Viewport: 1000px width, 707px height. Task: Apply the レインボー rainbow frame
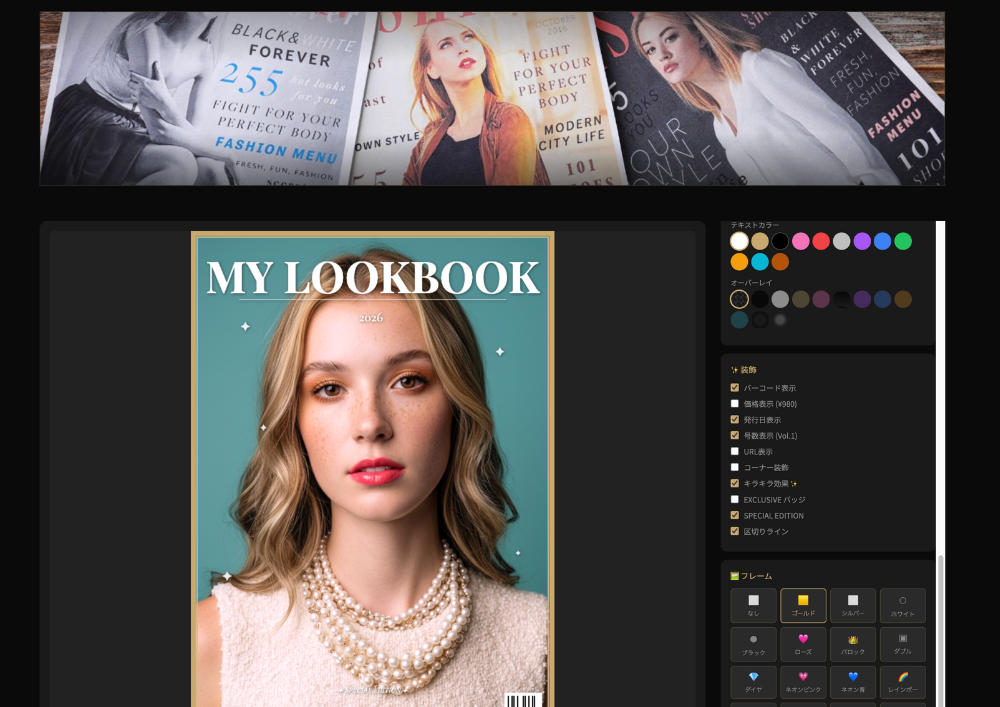click(902, 682)
